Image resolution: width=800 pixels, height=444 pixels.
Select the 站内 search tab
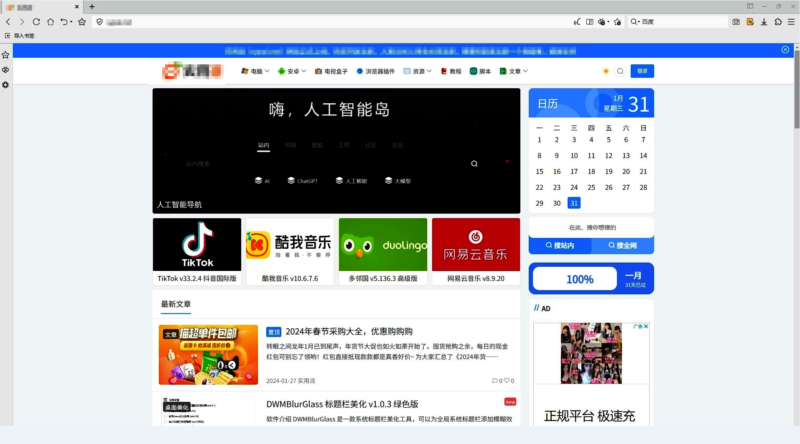pyautogui.click(x=263, y=145)
